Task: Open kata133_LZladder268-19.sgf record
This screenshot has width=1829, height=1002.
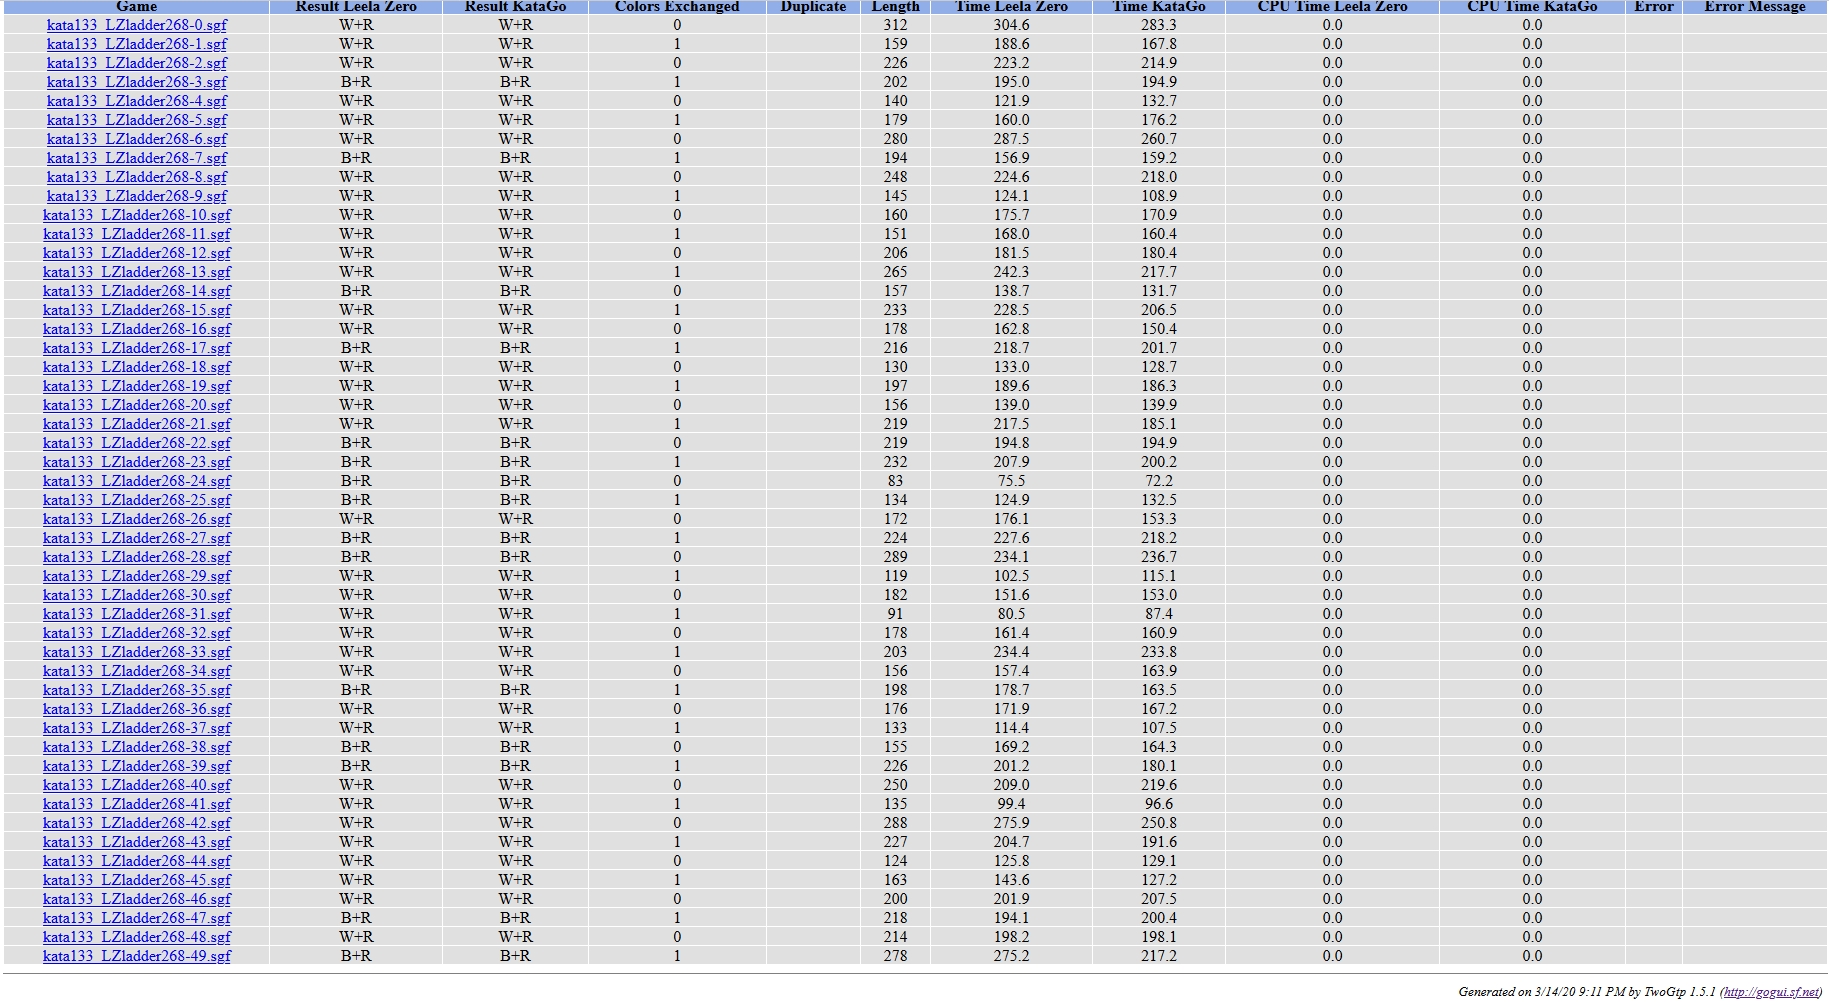Action: (136, 386)
